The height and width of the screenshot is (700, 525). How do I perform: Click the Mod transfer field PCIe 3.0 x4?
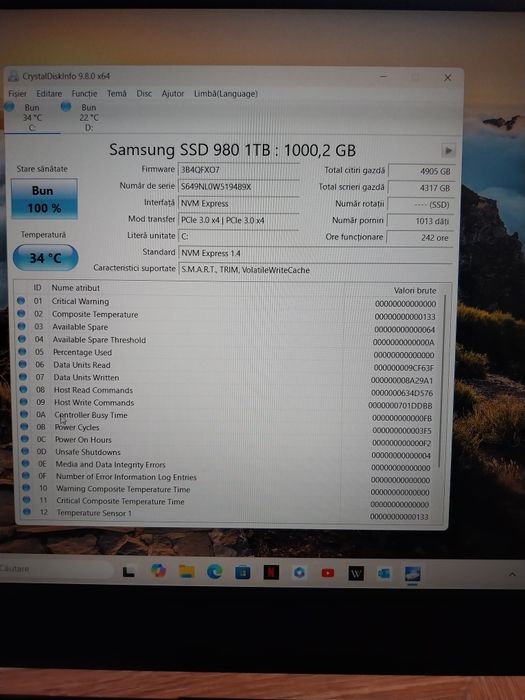[x=238, y=220]
